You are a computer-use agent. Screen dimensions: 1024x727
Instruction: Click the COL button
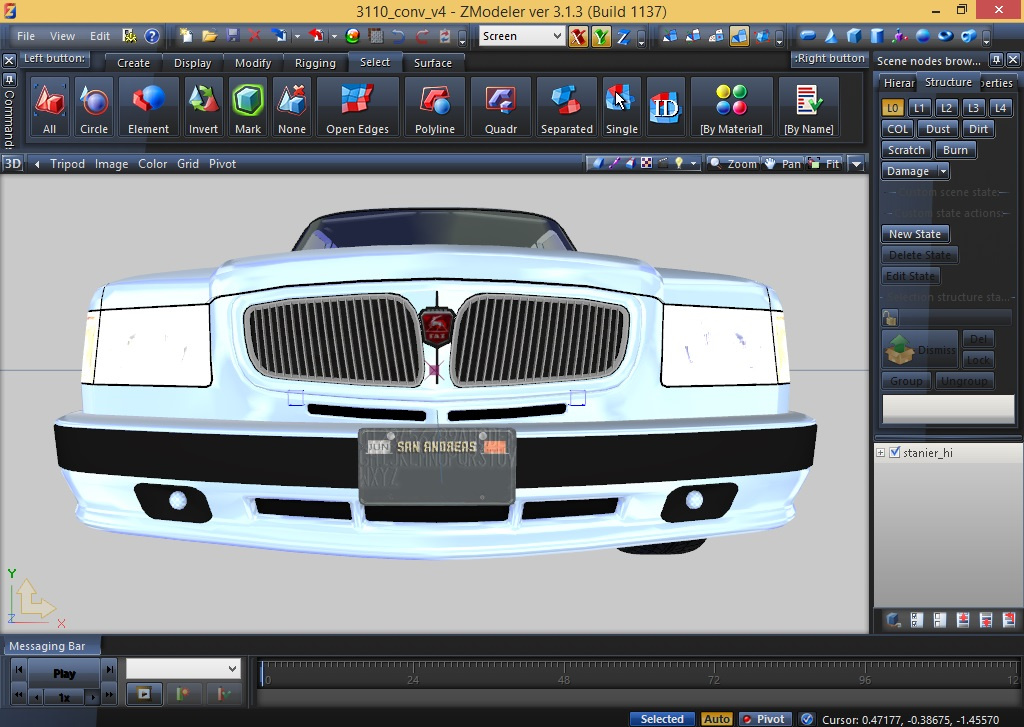[x=897, y=129]
